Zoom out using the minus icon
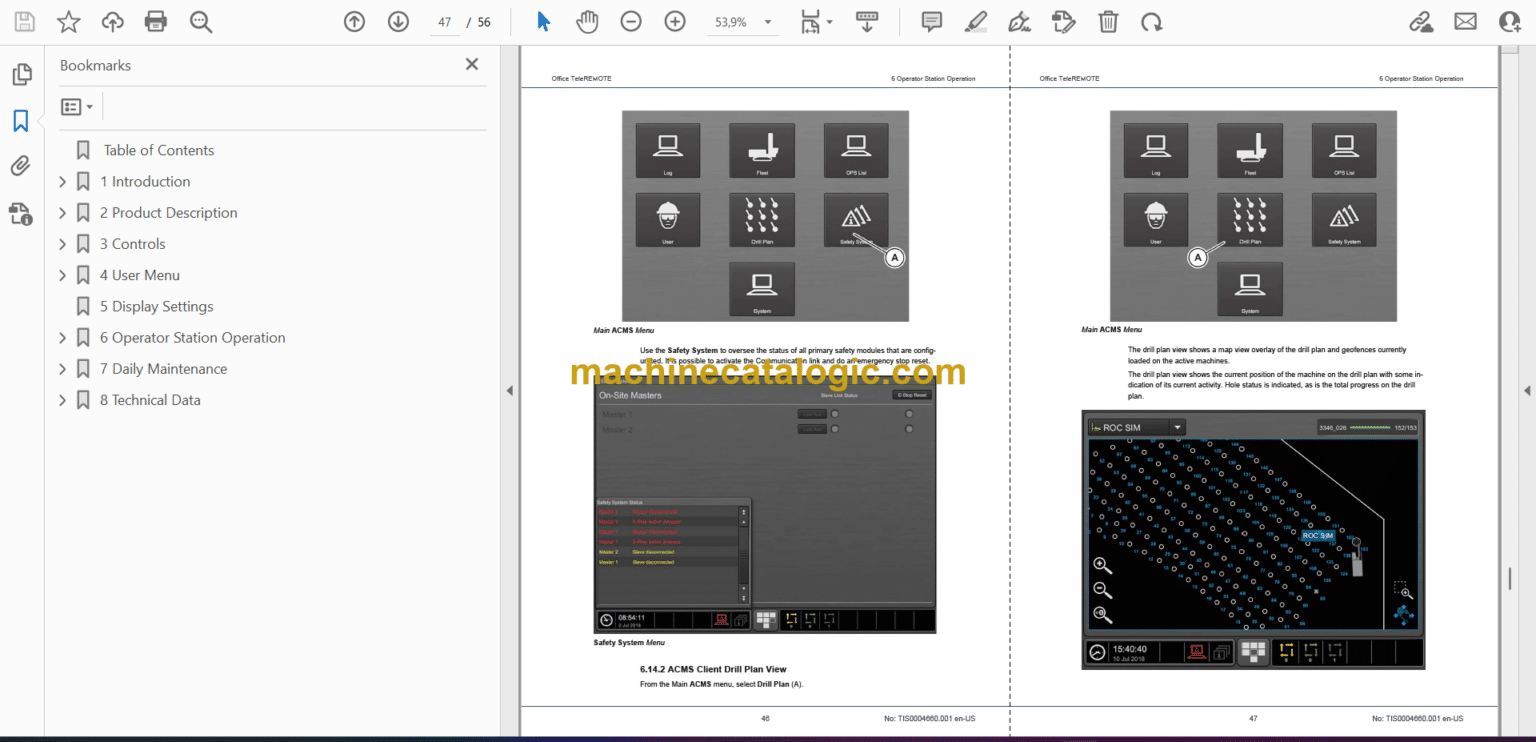This screenshot has width=1536, height=742. click(x=631, y=21)
